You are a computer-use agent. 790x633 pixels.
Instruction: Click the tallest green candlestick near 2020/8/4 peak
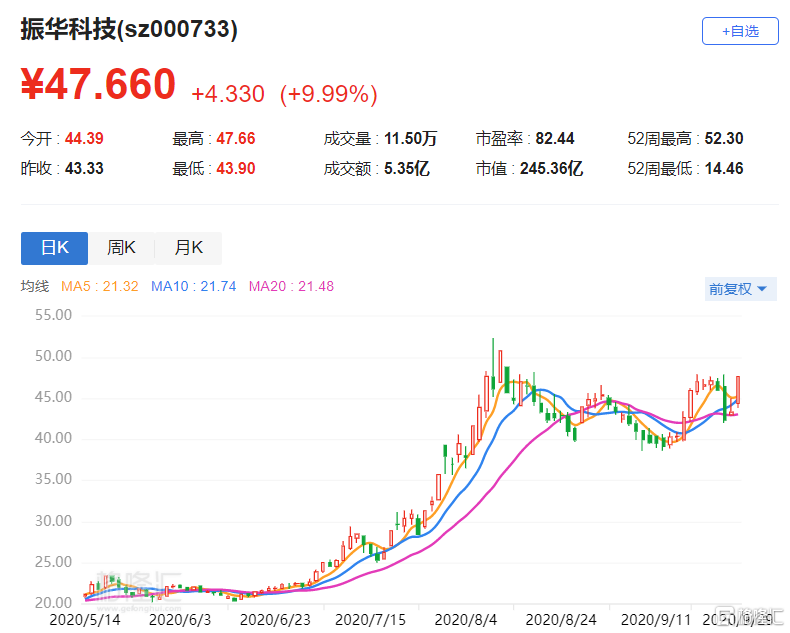pyautogui.click(x=493, y=364)
